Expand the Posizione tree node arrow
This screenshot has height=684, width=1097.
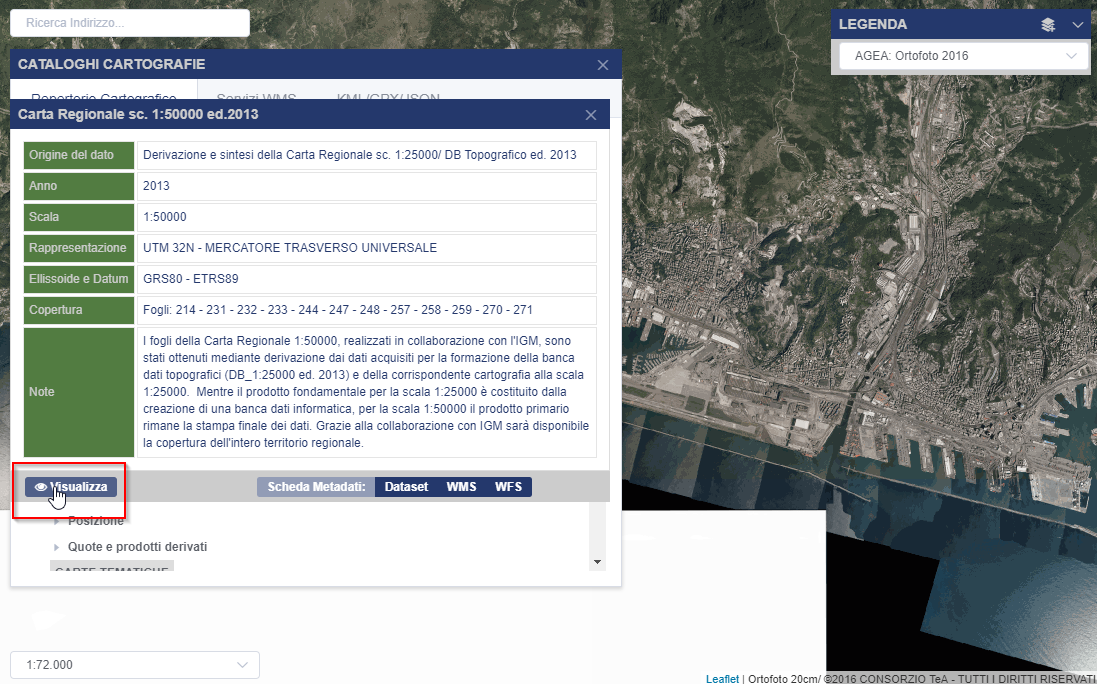point(57,521)
